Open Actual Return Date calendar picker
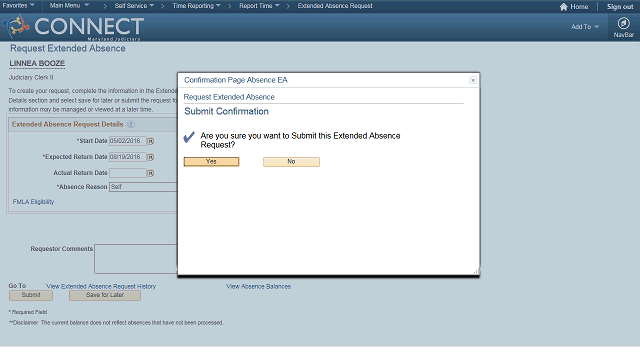The image size is (640, 360). 151,173
